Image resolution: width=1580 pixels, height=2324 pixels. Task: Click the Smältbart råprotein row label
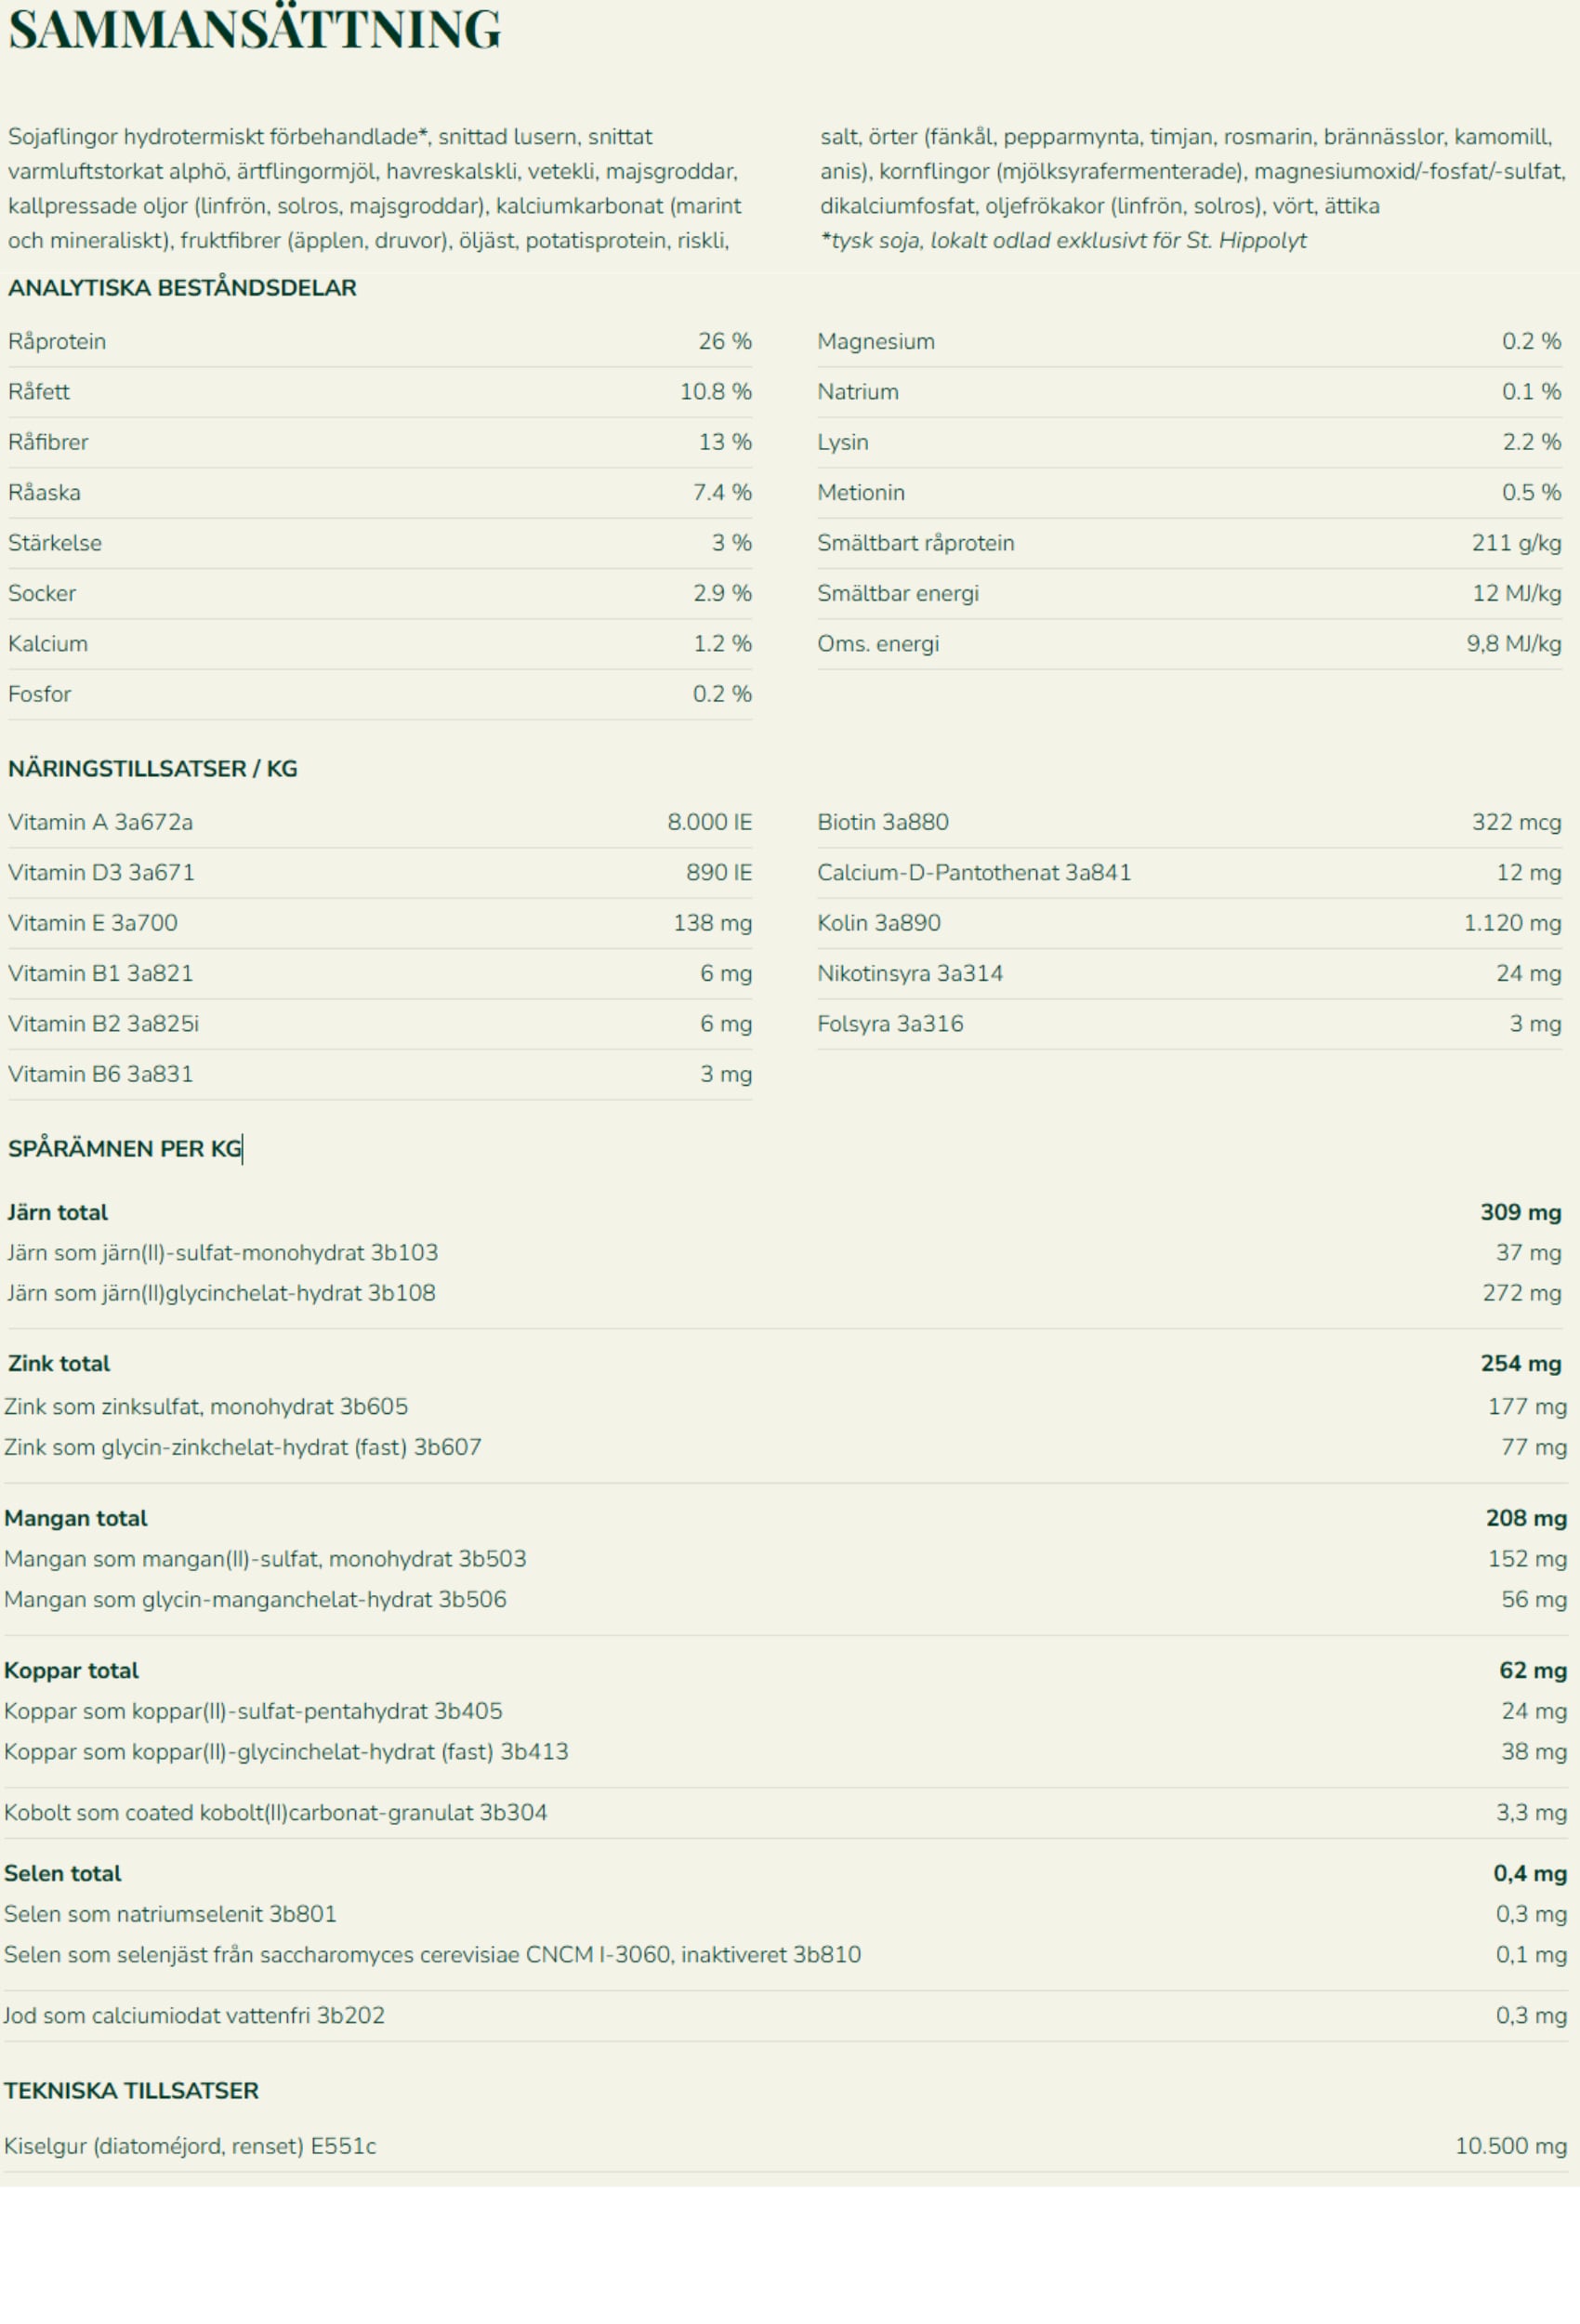915,543
